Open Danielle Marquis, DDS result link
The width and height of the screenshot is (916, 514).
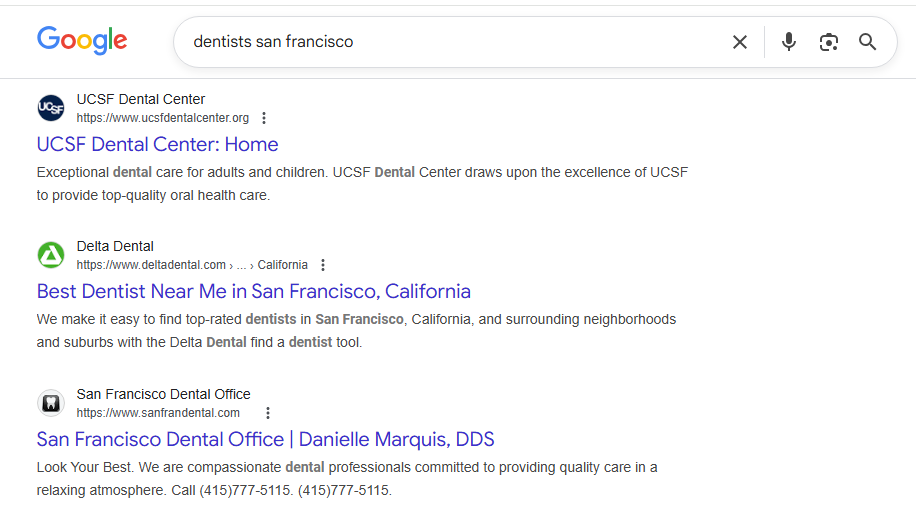(x=265, y=439)
